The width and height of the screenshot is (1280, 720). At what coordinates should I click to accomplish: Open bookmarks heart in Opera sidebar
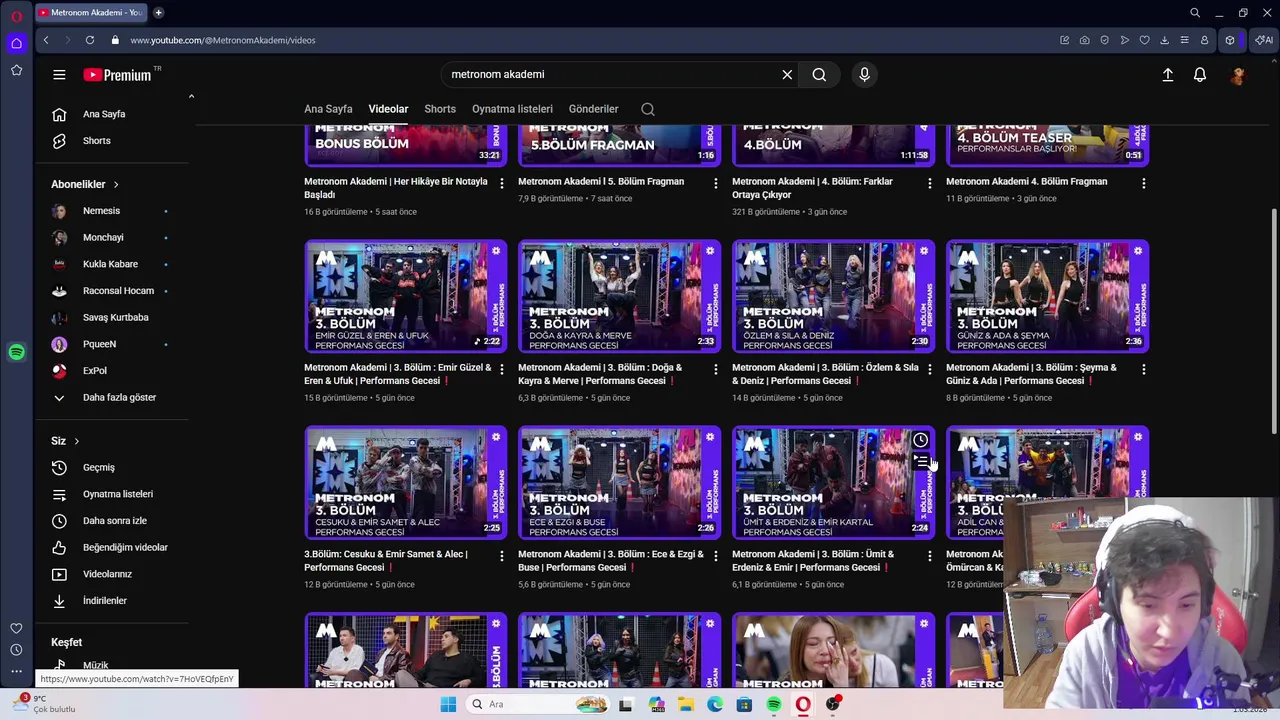pyautogui.click(x=16, y=628)
